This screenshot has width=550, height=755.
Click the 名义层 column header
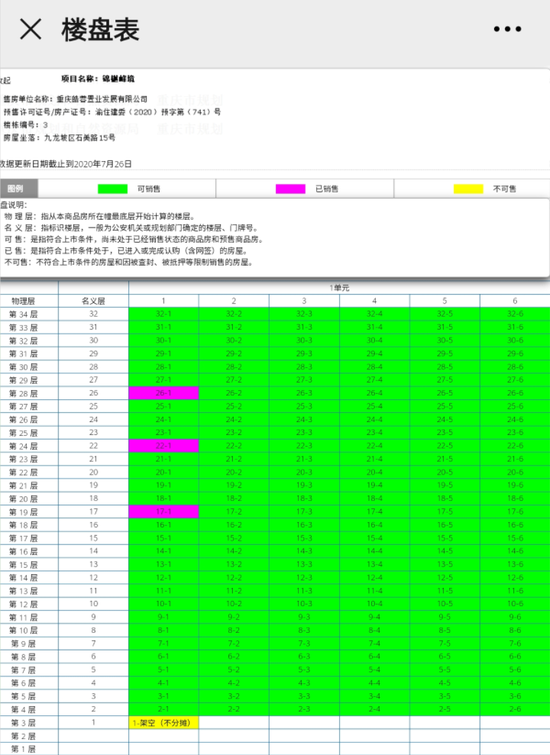[93, 301]
